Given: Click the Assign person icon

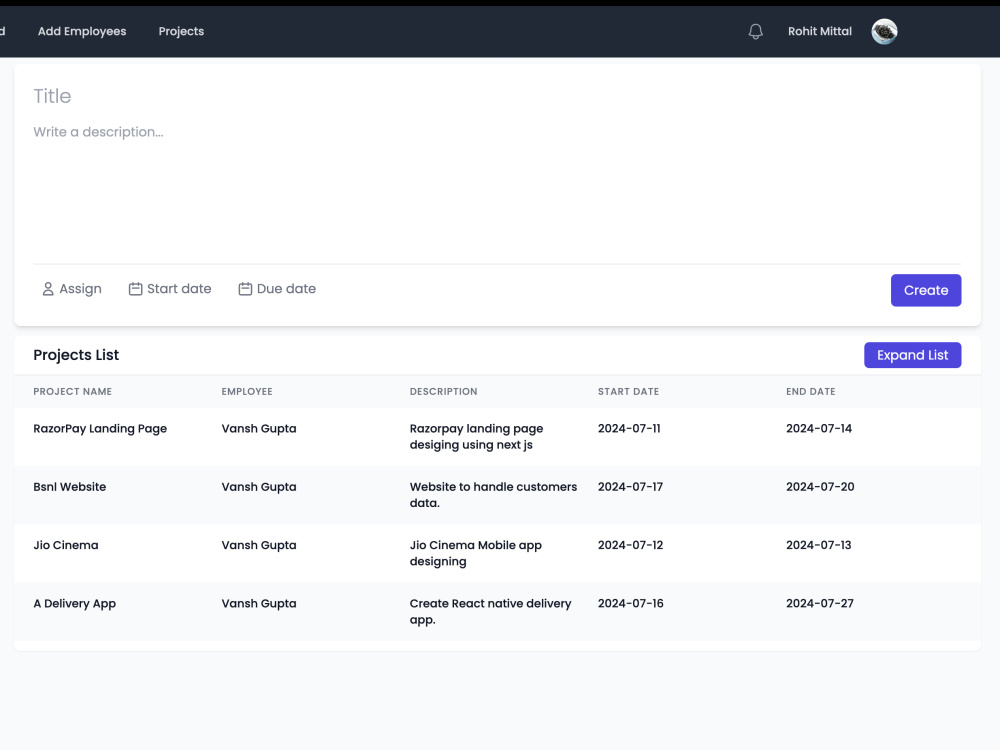Looking at the screenshot, I should 48,289.
